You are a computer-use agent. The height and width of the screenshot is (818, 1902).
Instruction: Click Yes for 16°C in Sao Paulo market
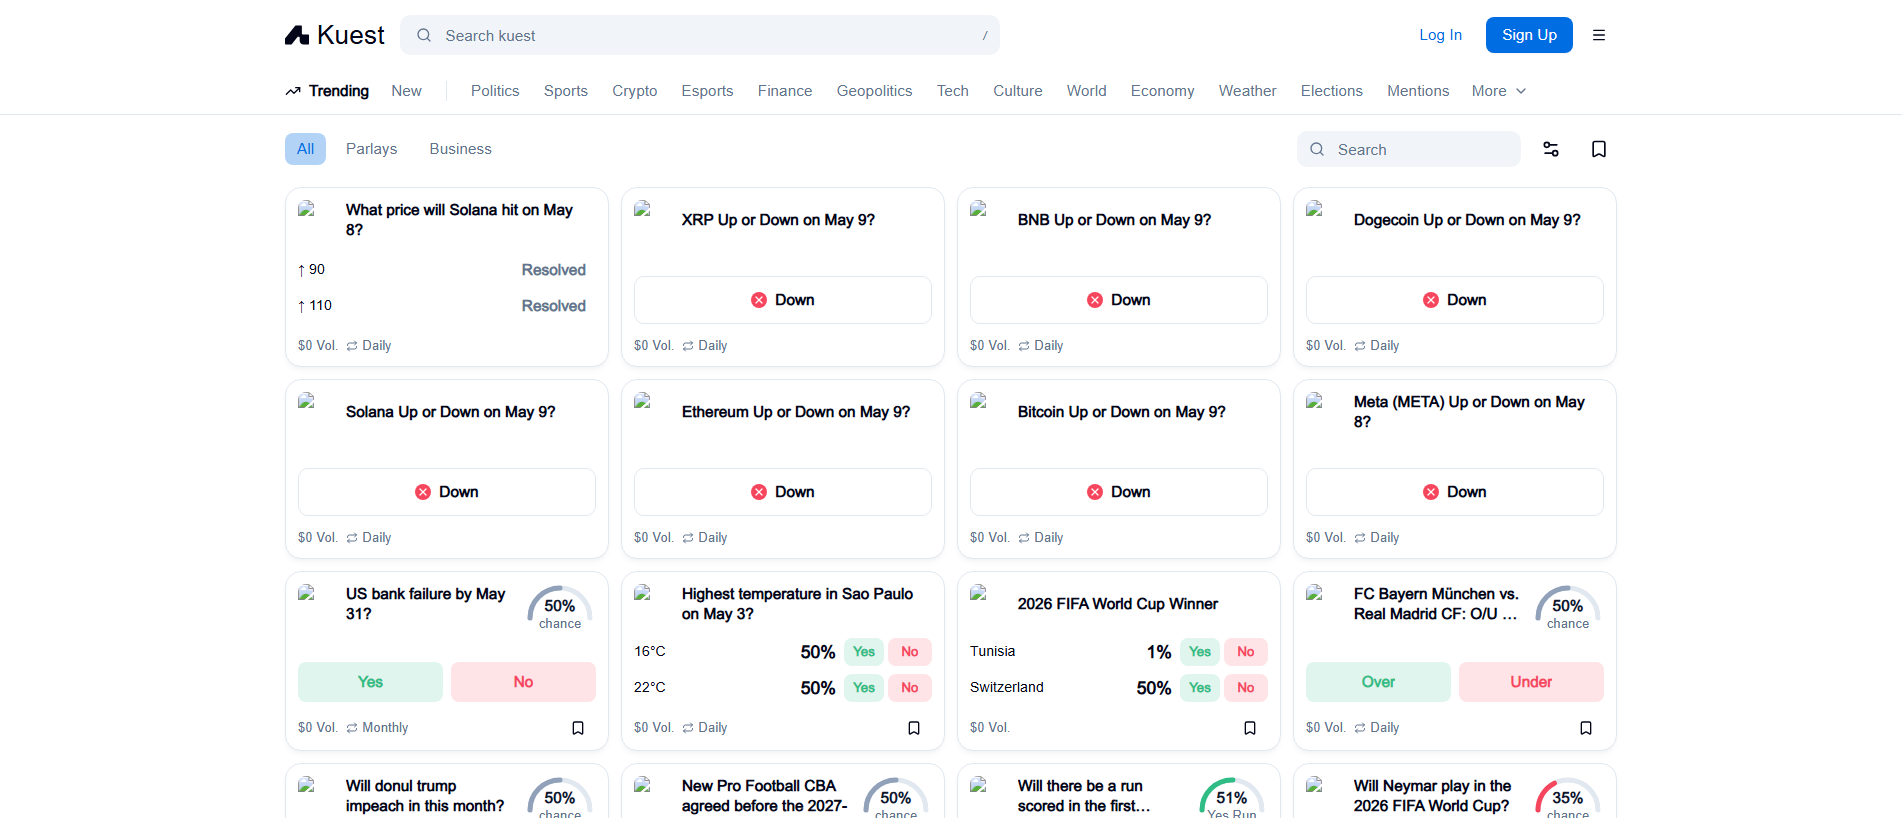pos(864,652)
